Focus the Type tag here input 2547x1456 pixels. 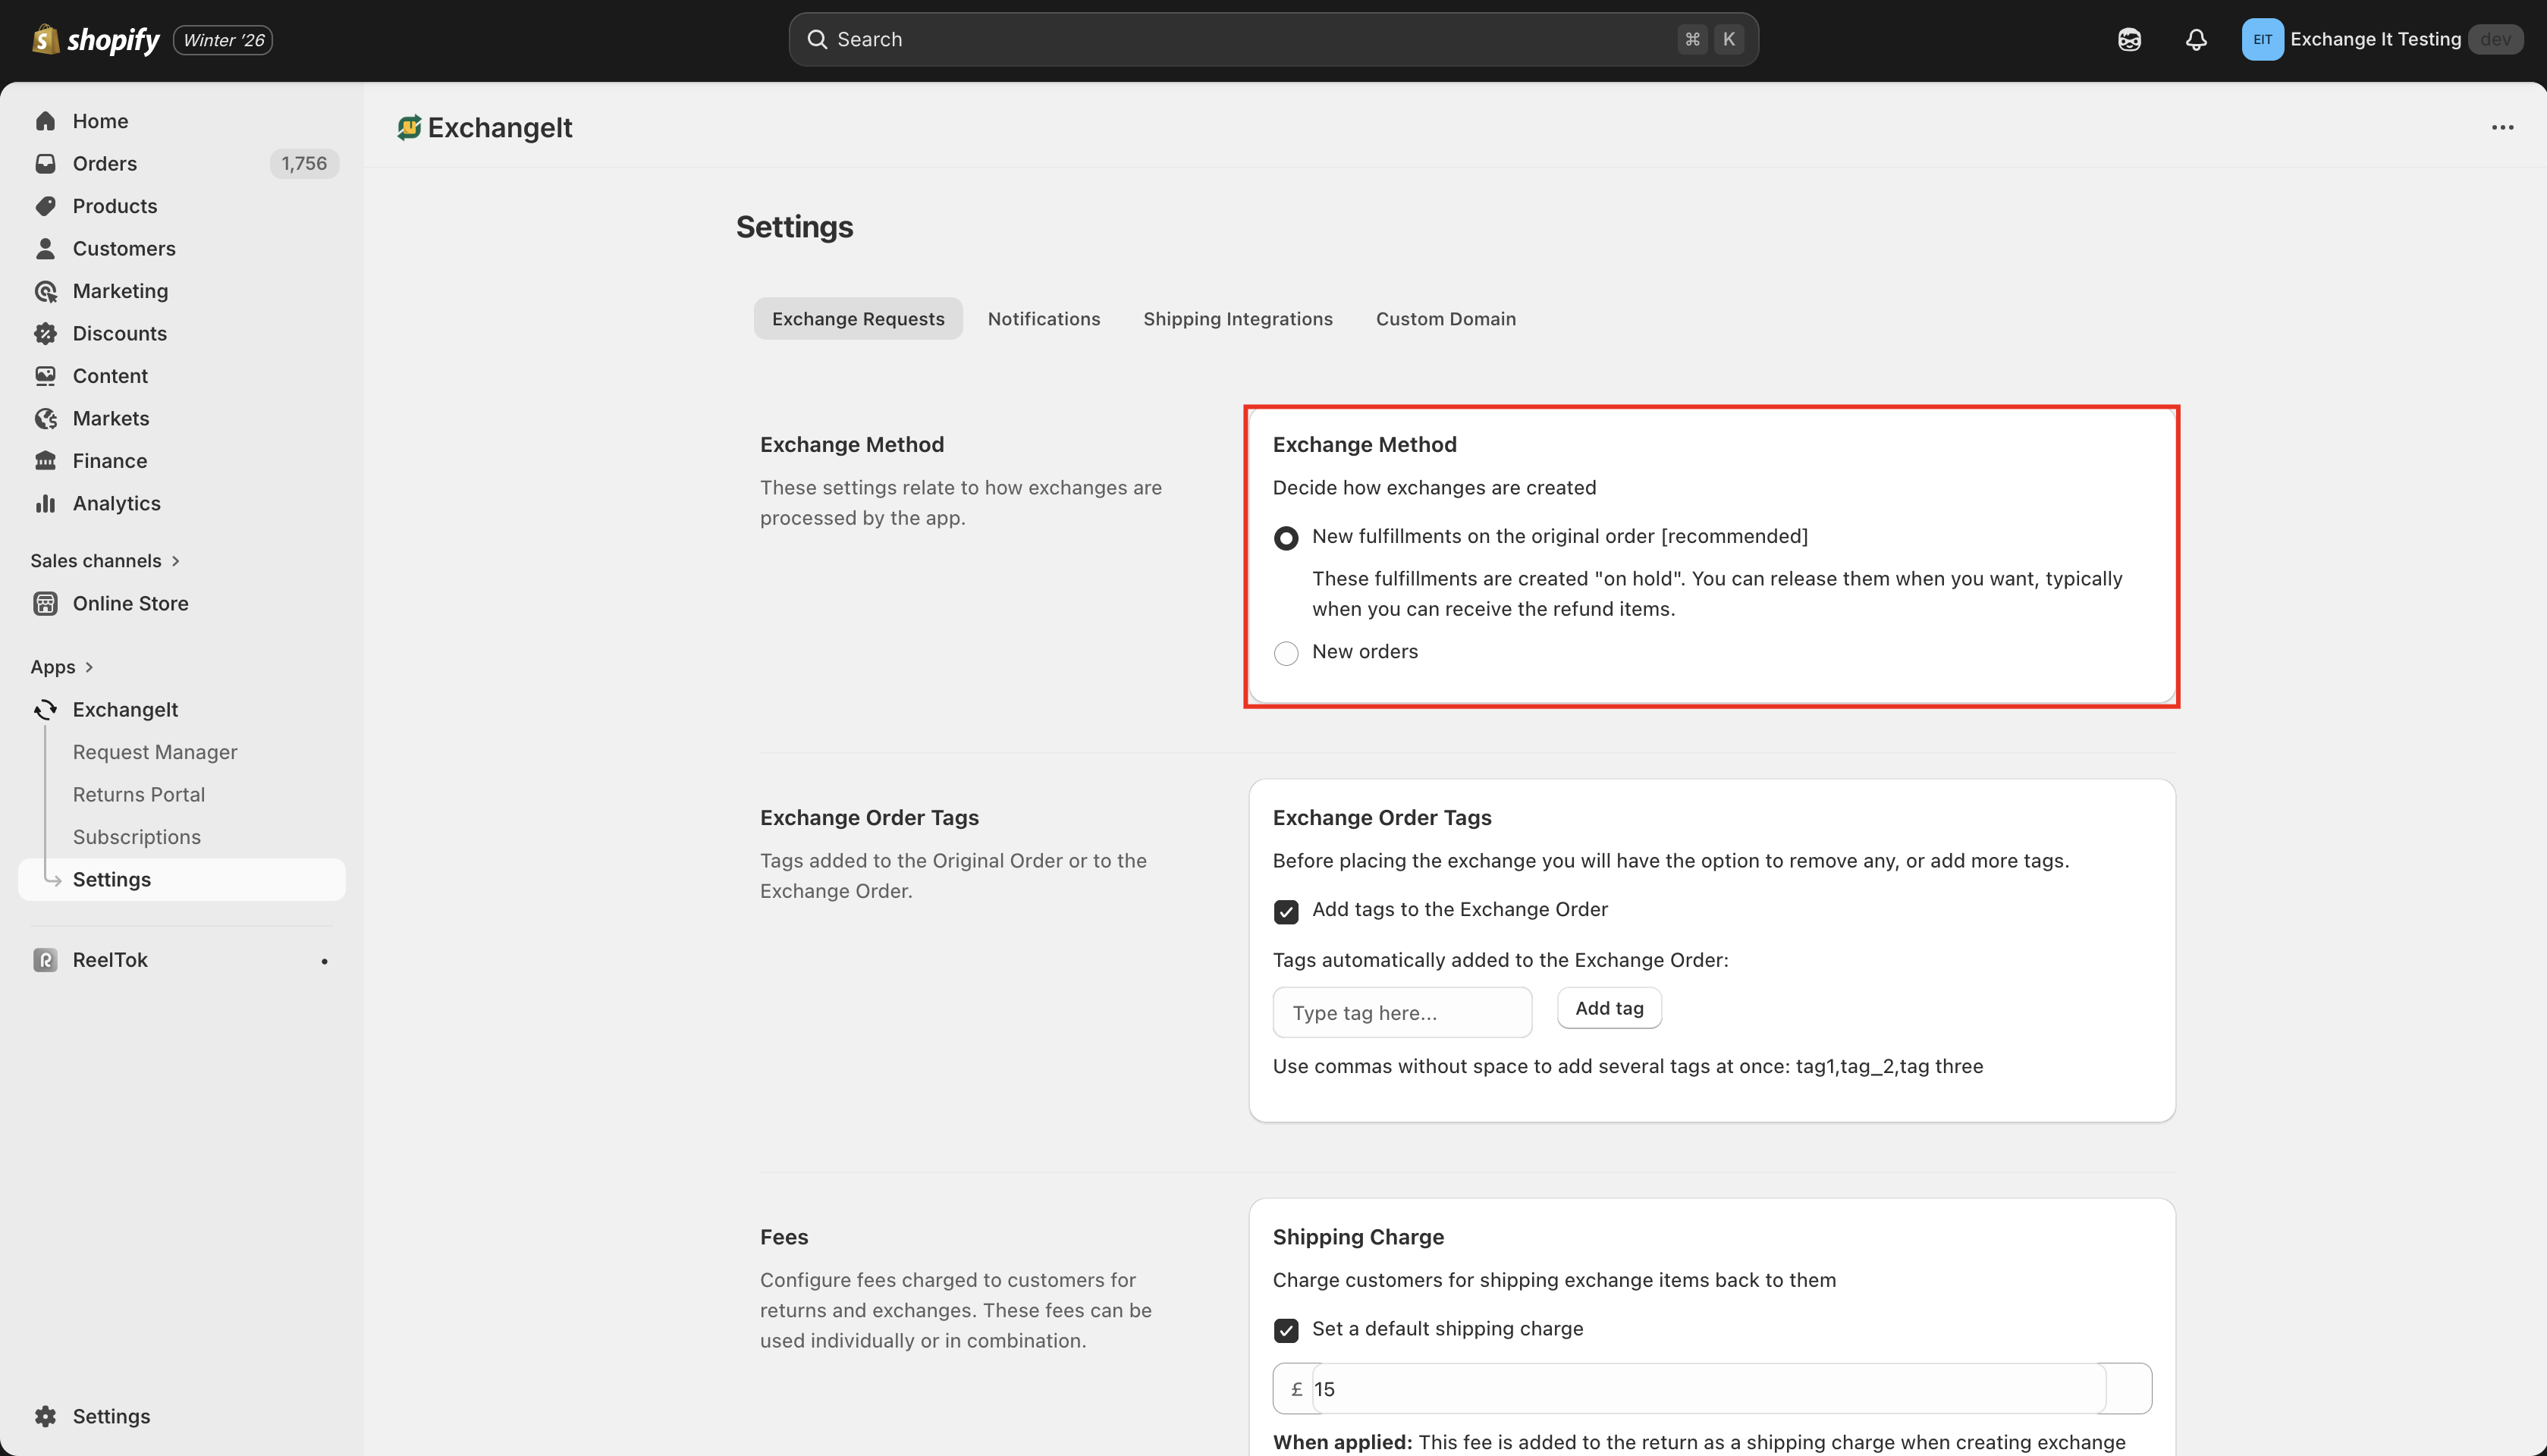coord(1401,1012)
